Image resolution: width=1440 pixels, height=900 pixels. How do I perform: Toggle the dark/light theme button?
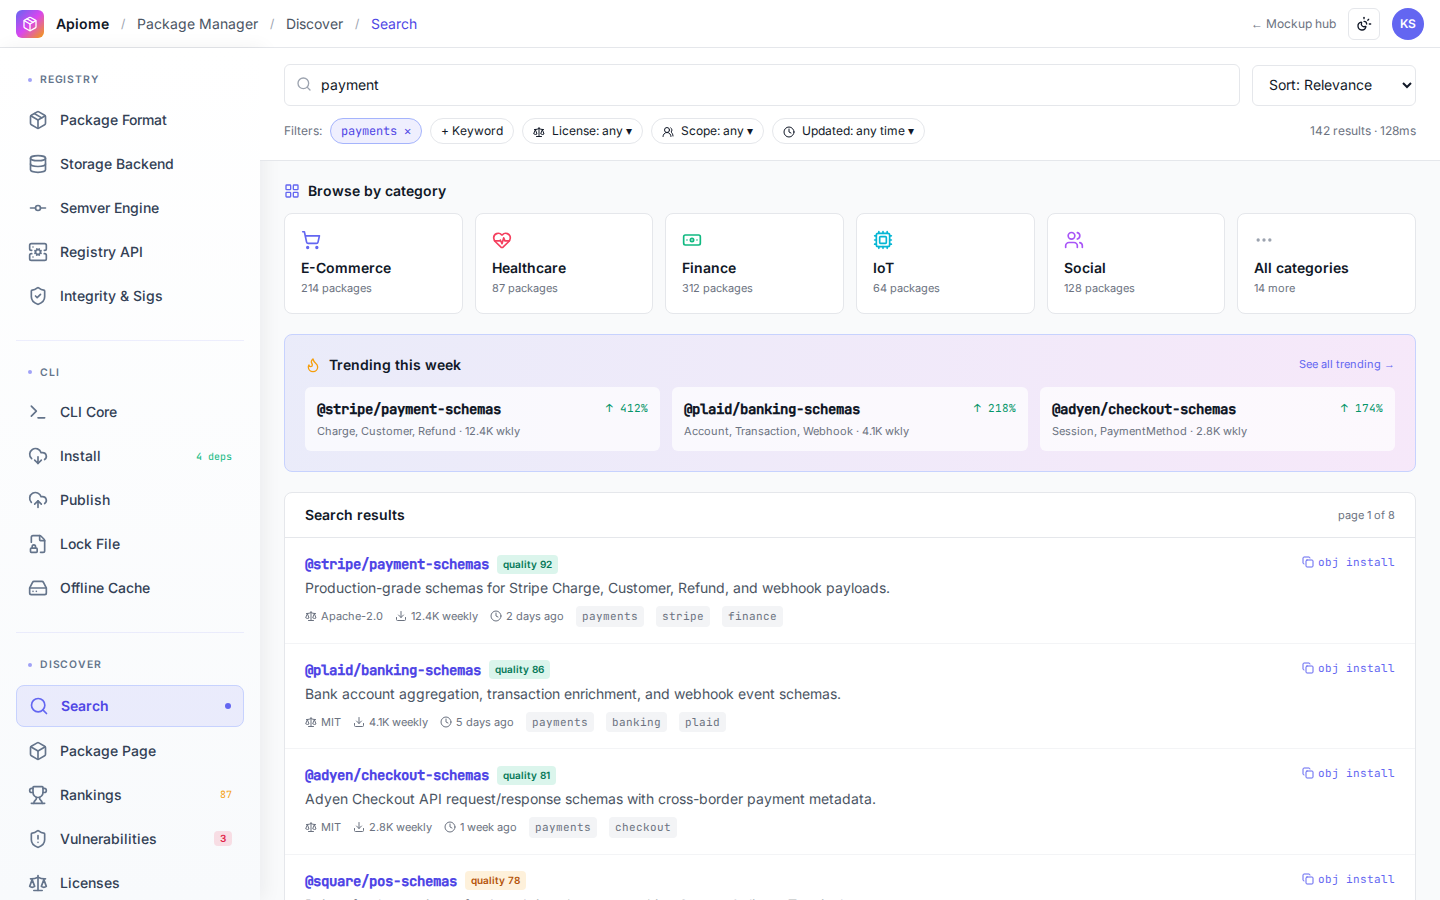[x=1364, y=24]
